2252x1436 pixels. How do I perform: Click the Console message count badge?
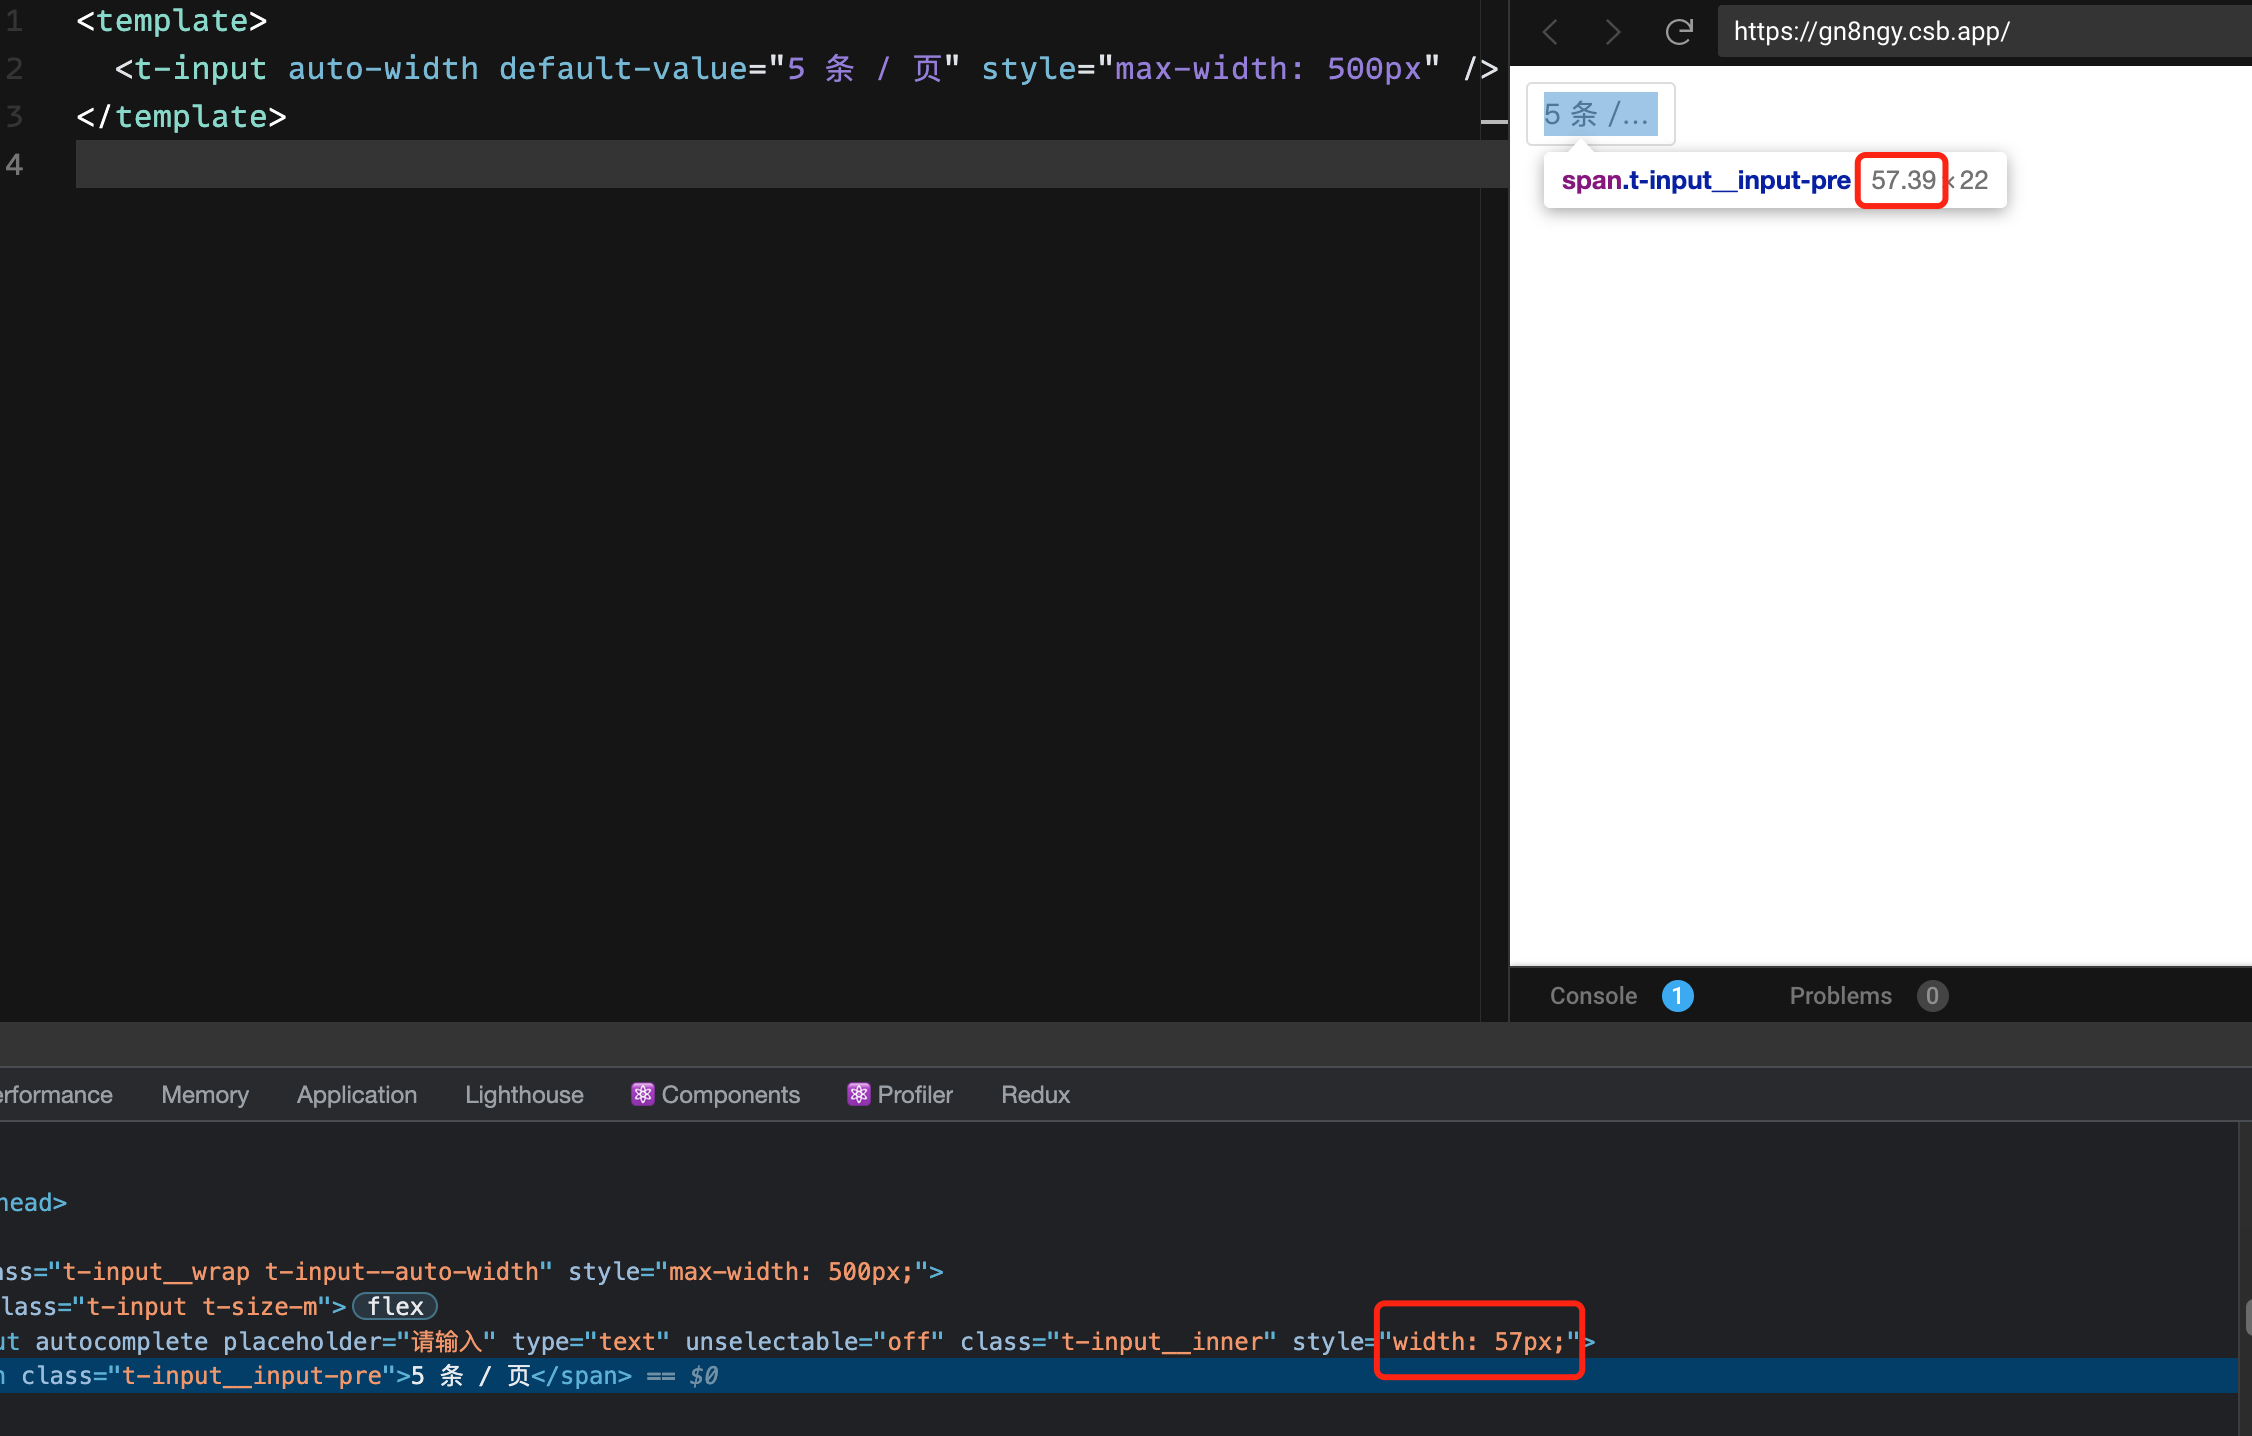[1677, 996]
